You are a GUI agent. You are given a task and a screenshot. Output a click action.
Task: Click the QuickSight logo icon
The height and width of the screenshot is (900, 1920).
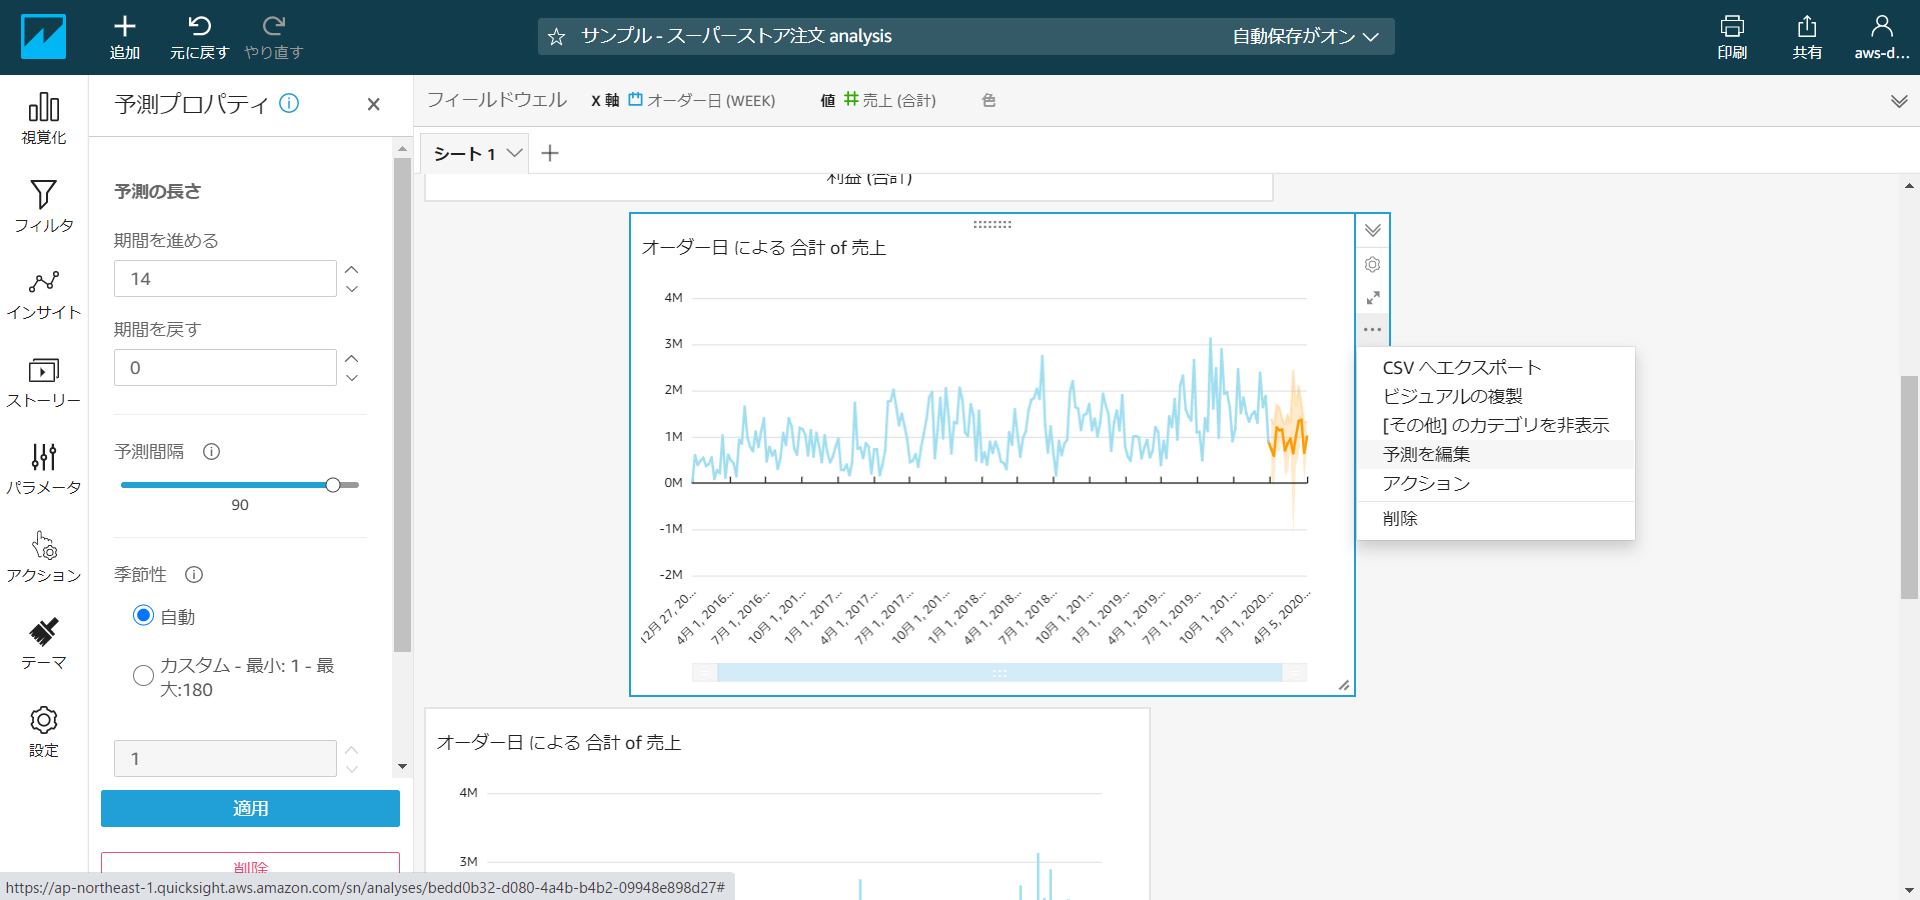click(43, 37)
